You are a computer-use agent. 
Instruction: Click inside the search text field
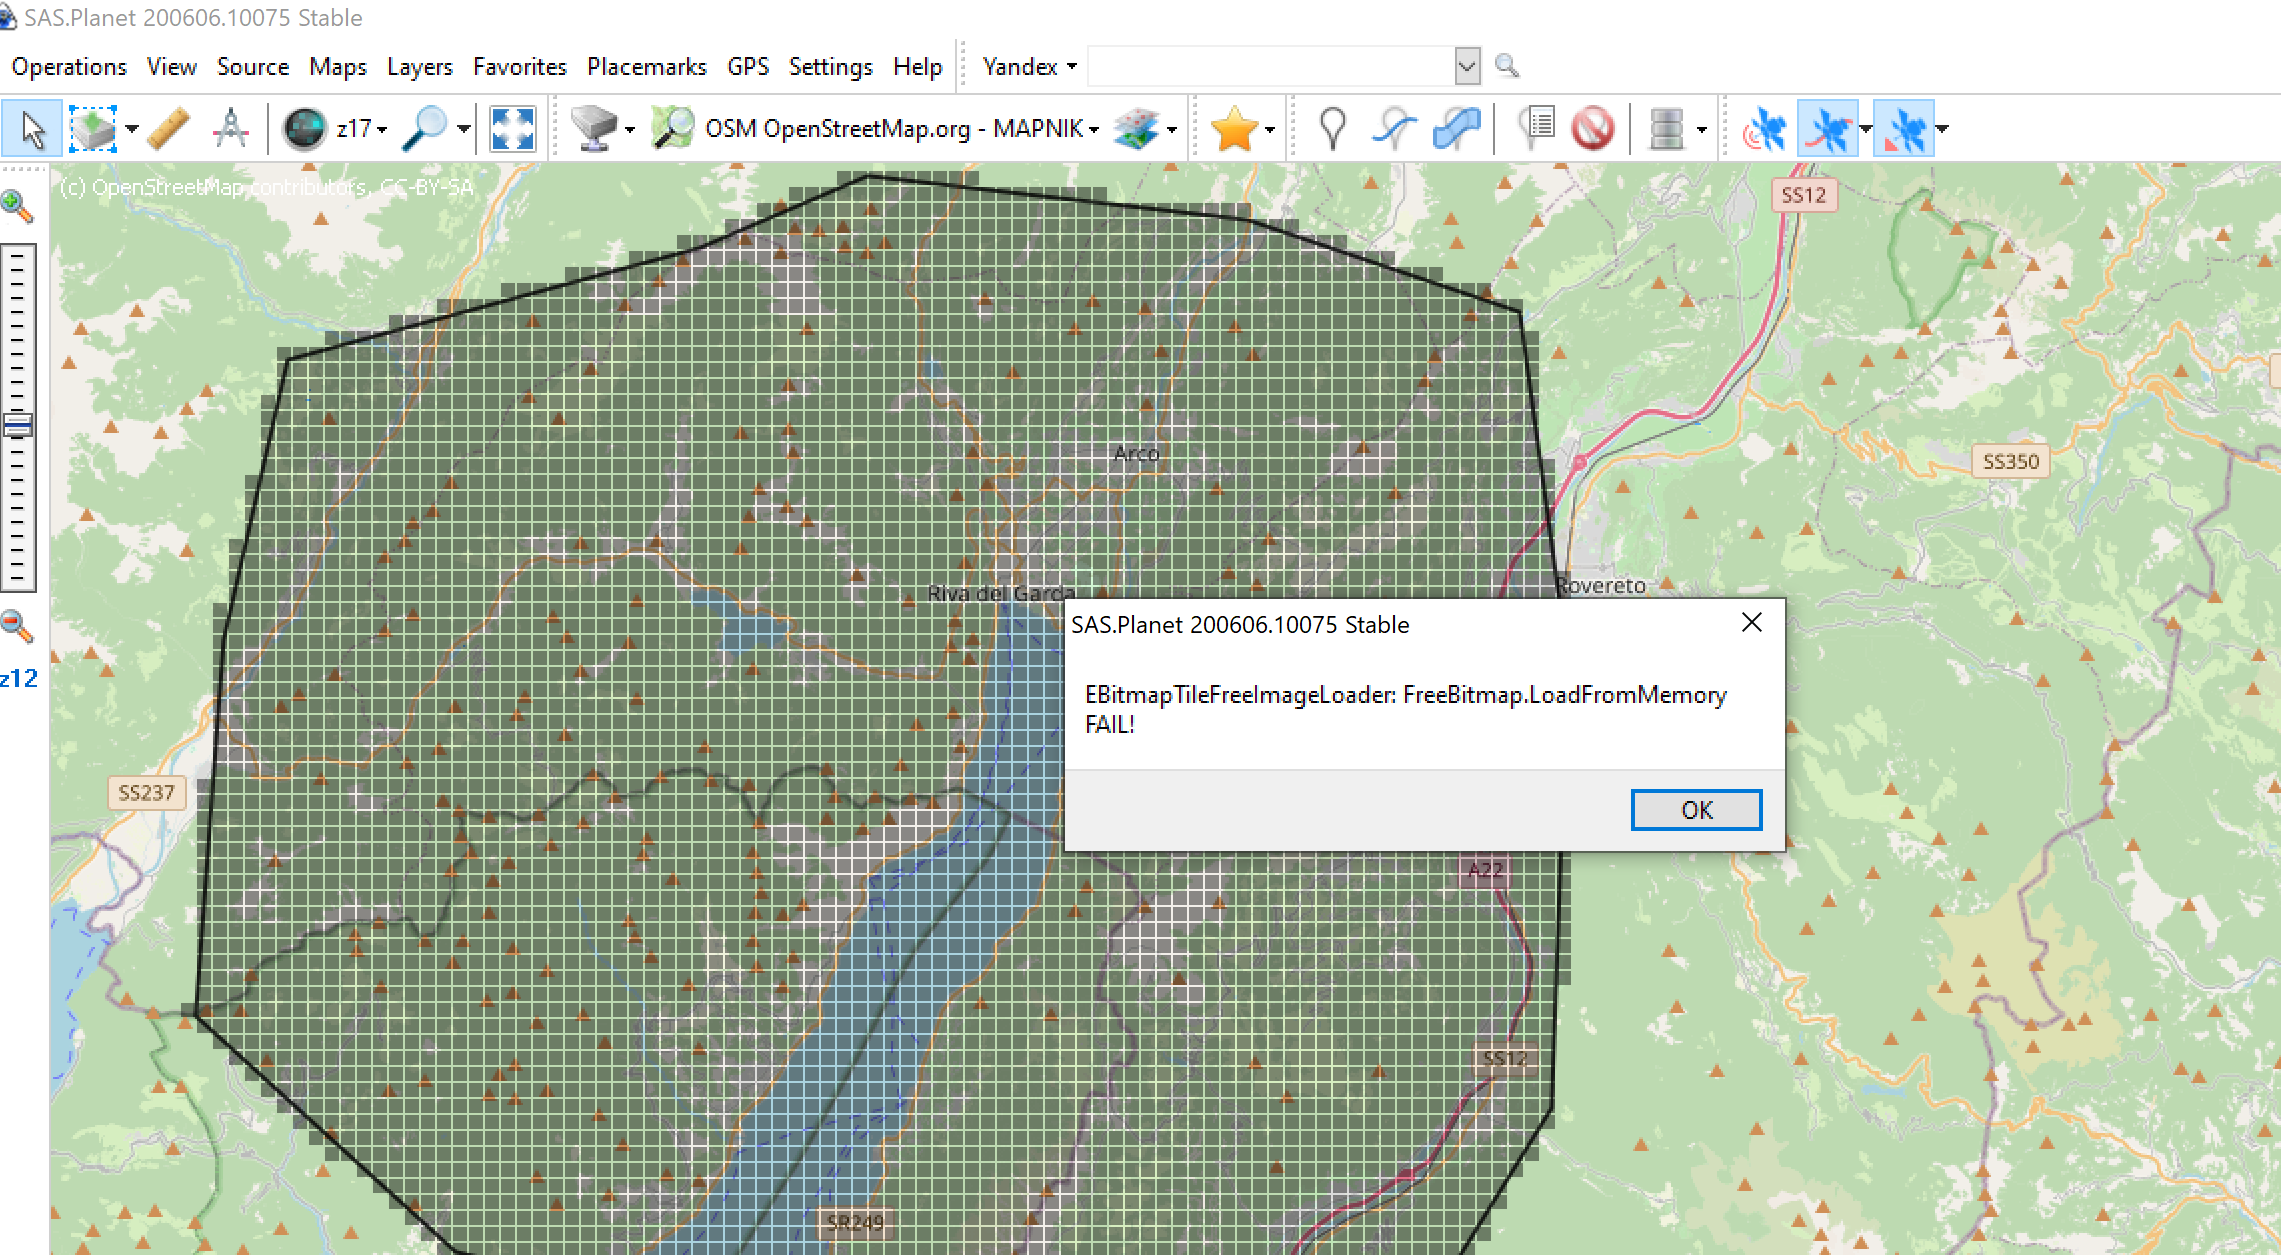[x=1270, y=66]
